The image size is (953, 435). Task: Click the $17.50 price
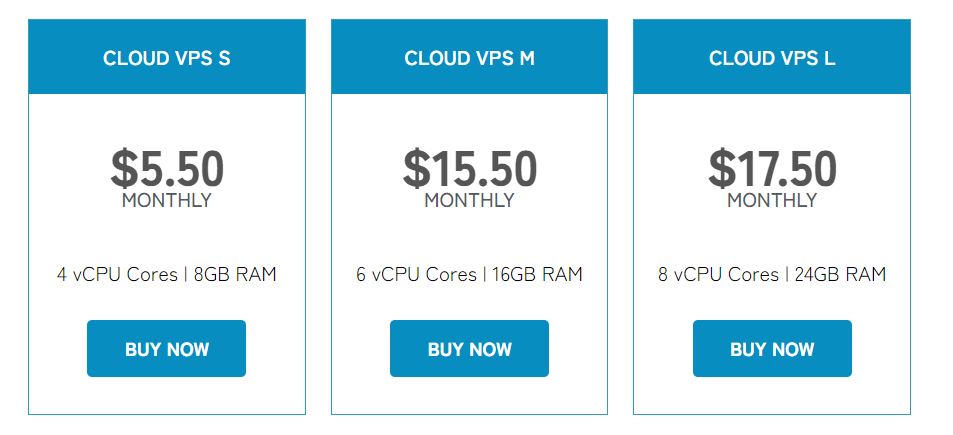[772, 168]
